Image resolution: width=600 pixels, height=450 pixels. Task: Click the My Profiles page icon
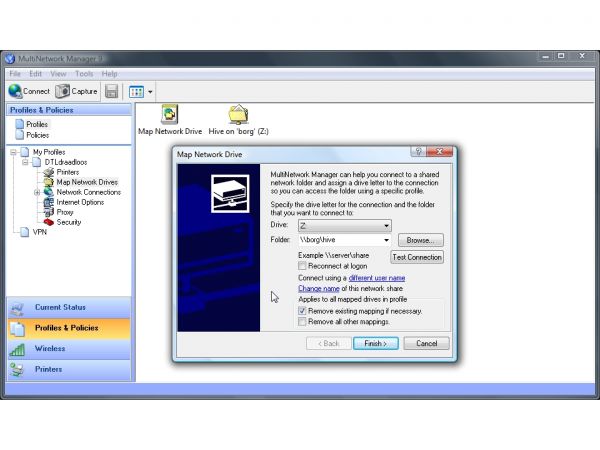25,152
